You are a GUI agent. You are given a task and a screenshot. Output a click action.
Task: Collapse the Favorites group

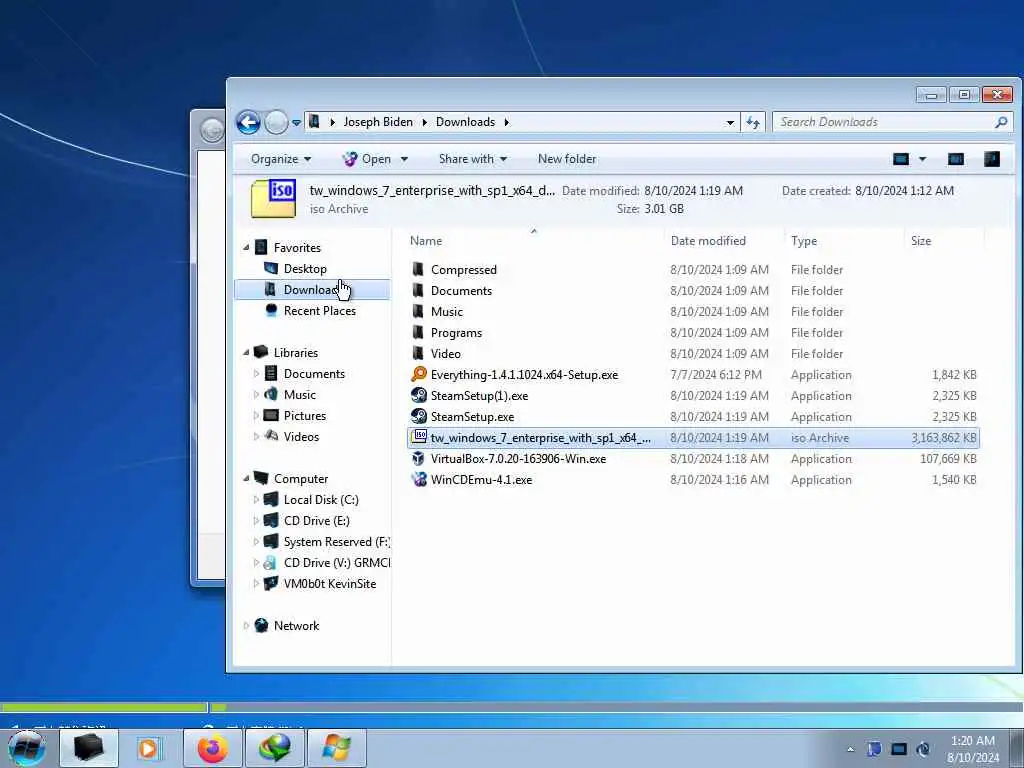coord(246,248)
